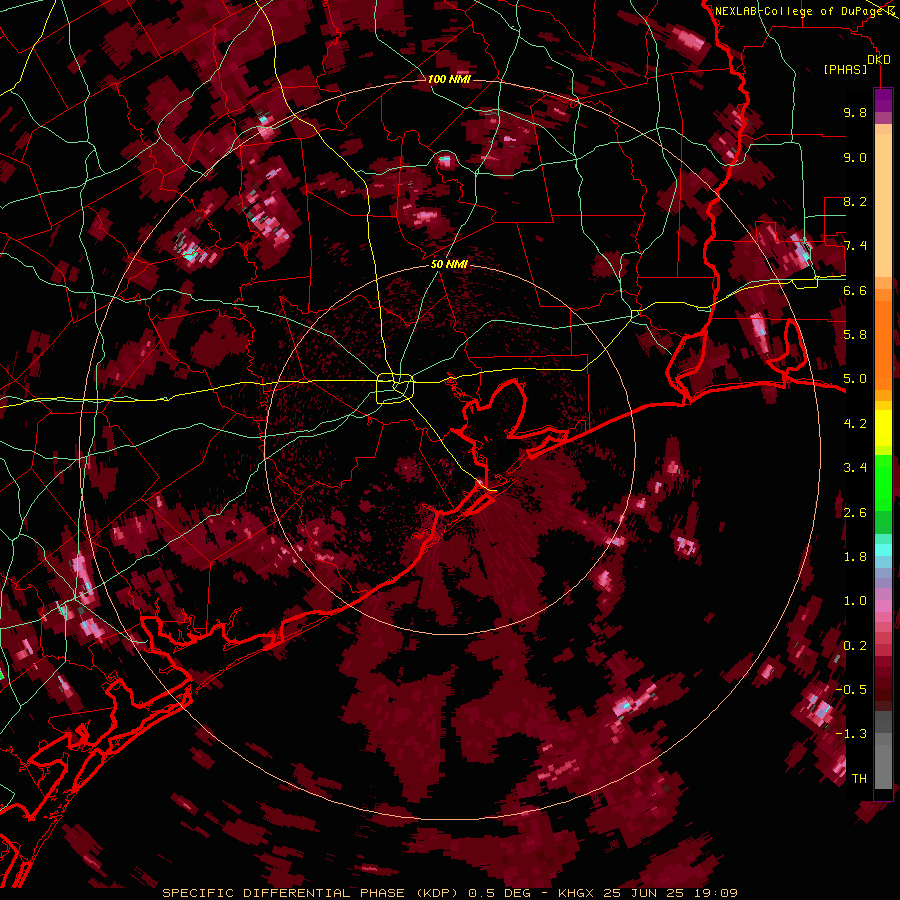Click the 0.2 value on the color scale
This screenshot has width=900, height=900.
point(855,646)
